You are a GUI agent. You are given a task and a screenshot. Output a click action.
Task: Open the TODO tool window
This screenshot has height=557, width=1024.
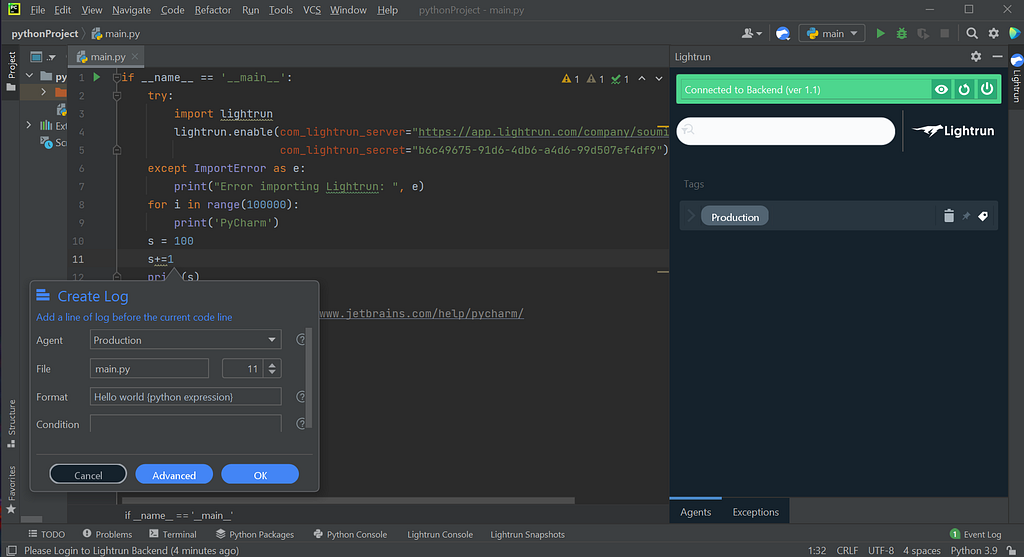(x=46, y=534)
